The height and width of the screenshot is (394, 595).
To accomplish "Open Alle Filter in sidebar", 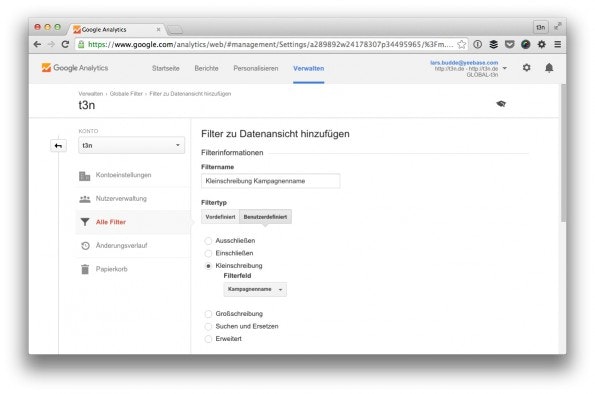I will point(111,222).
